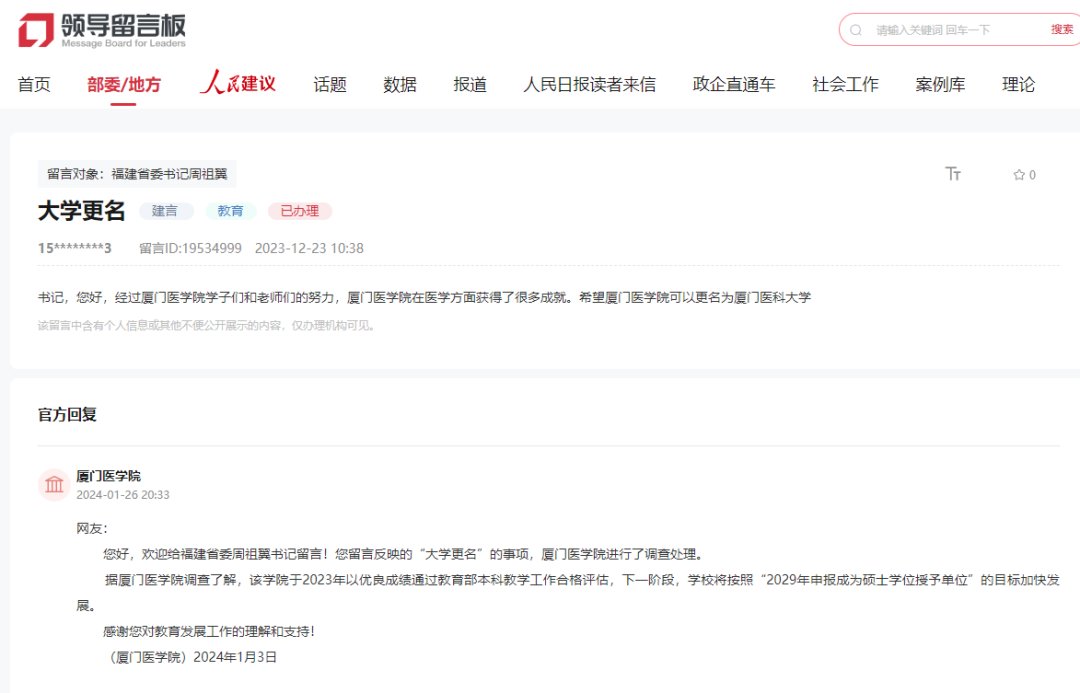Open the 部委/地方 section
Viewport: 1080px width, 693px height.
[123, 84]
